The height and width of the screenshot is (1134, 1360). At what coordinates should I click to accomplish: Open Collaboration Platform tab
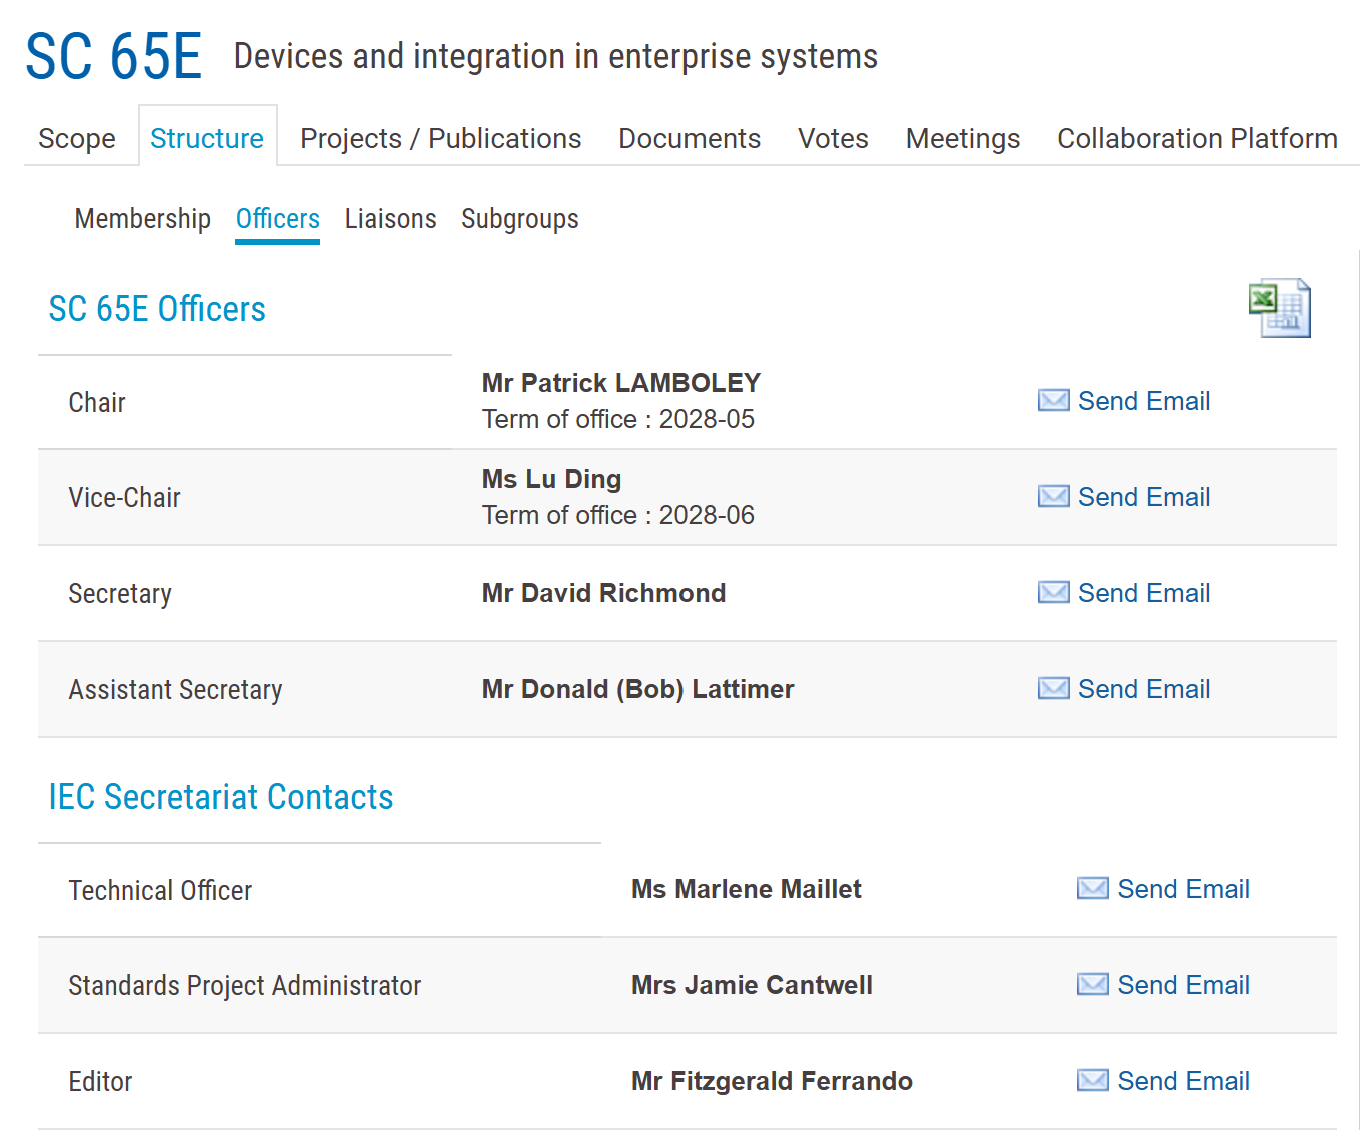[1197, 138]
